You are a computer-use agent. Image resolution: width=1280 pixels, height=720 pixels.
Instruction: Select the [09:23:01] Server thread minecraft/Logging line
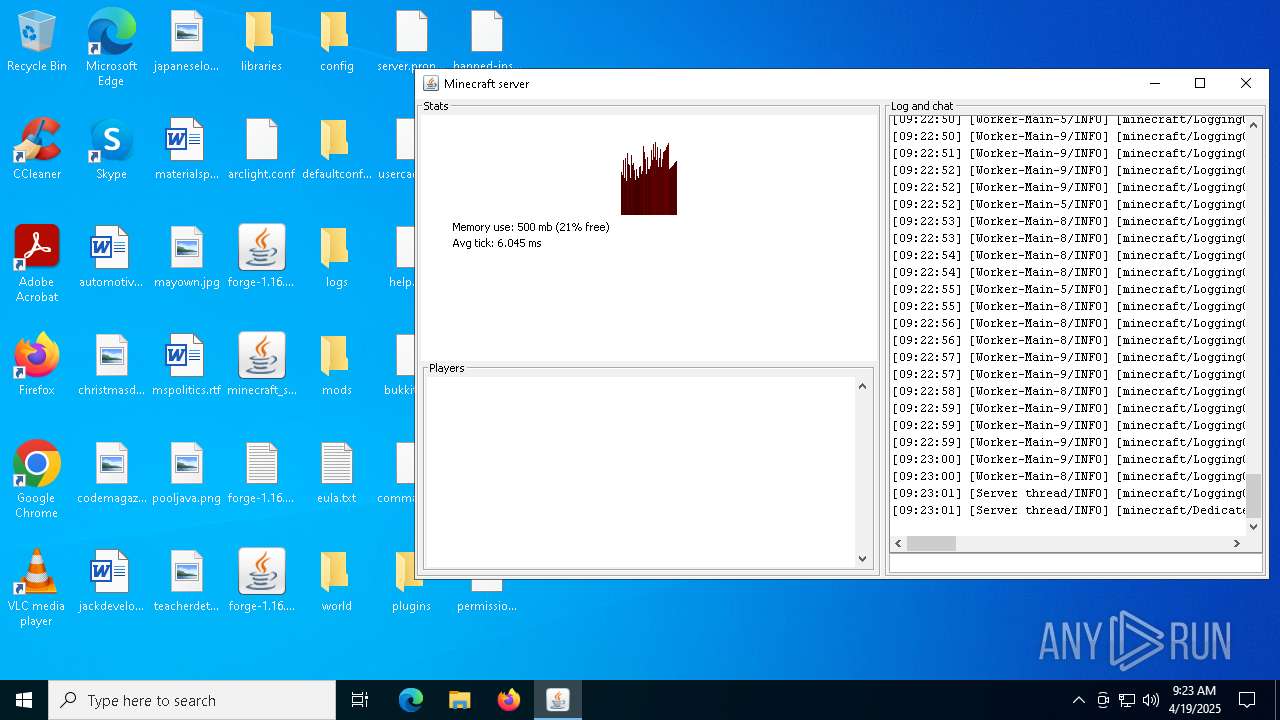tap(1068, 493)
